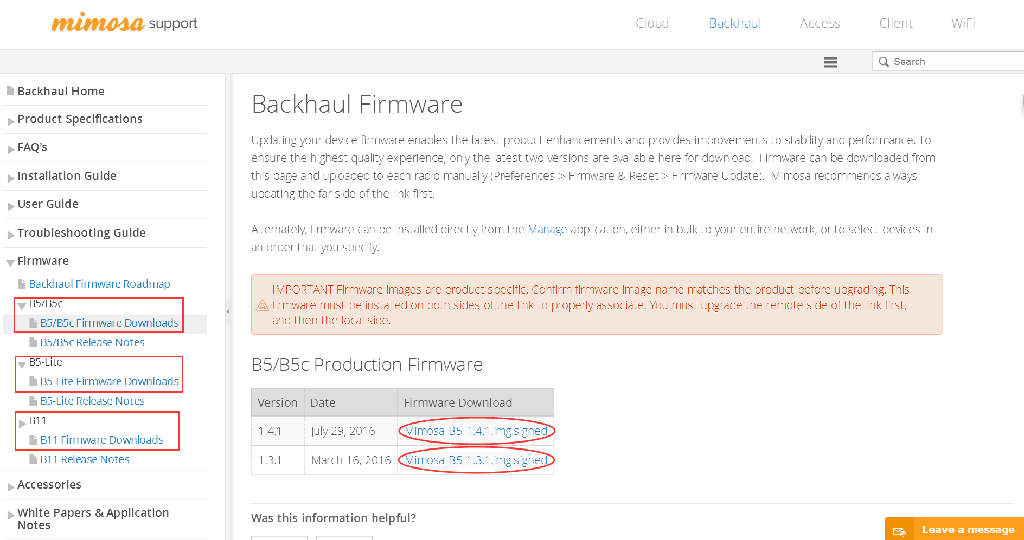Collapse the Firmware tree section
This screenshot has width=1024, height=540.
(10, 262)
